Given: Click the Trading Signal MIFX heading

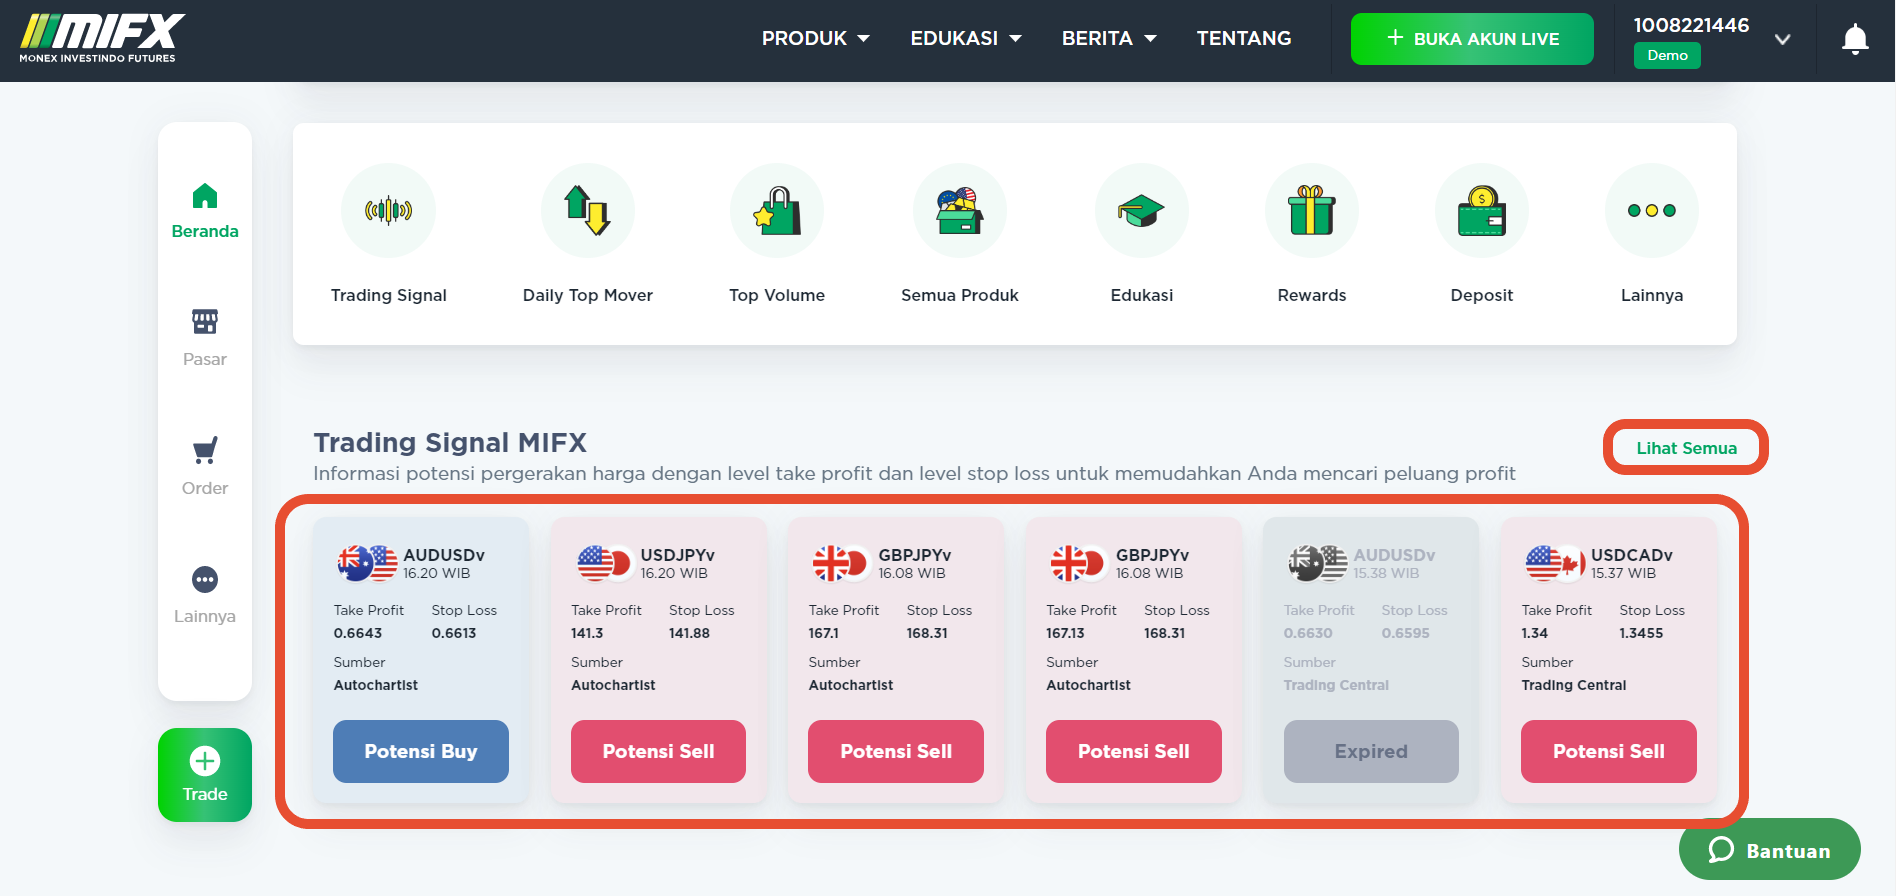Looking at the screenshot, I should pyautogui.click(x=450, y=442).
